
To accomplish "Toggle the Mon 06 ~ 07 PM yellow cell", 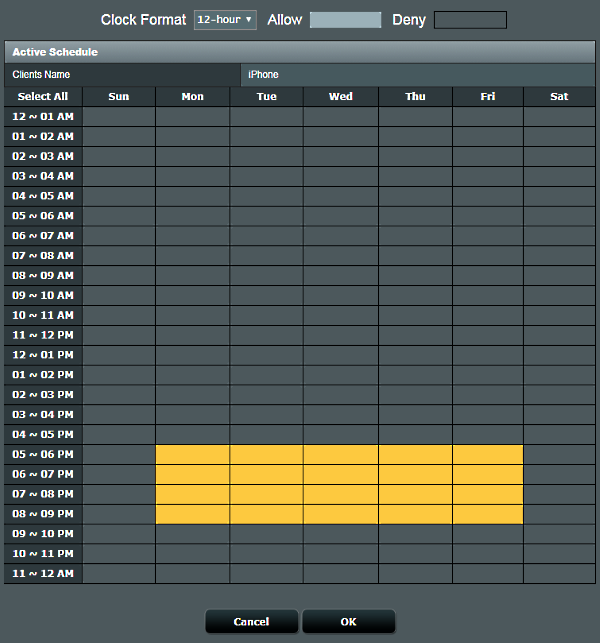I will 193,474.
